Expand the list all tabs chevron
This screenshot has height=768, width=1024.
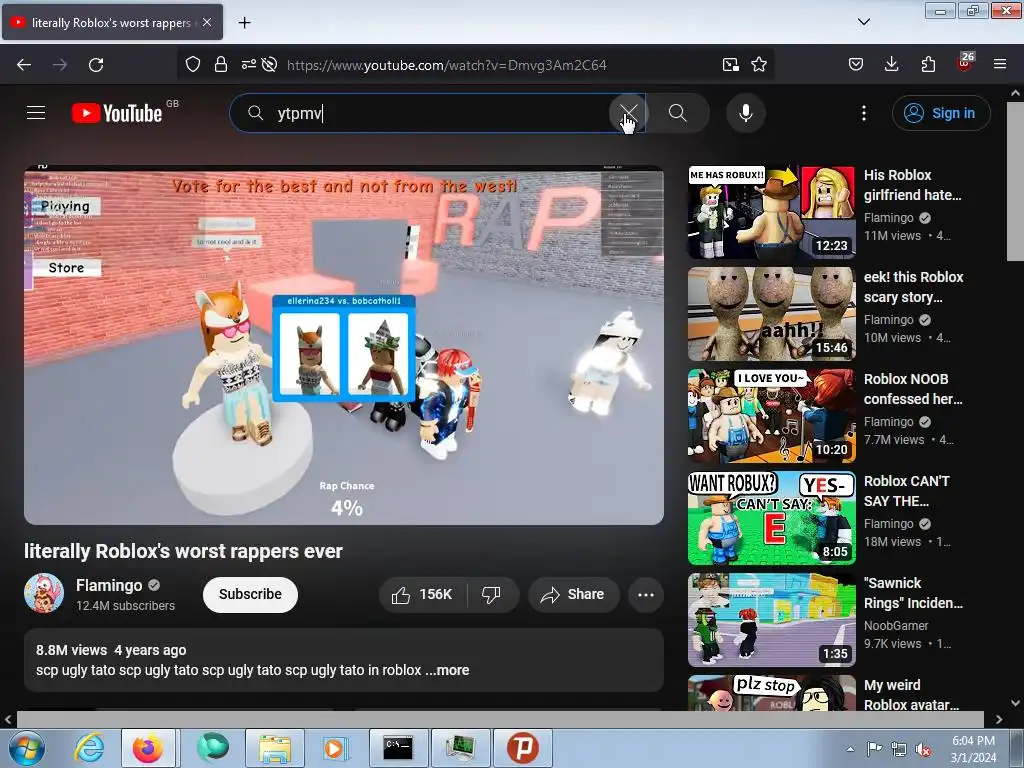coord(864,22)
